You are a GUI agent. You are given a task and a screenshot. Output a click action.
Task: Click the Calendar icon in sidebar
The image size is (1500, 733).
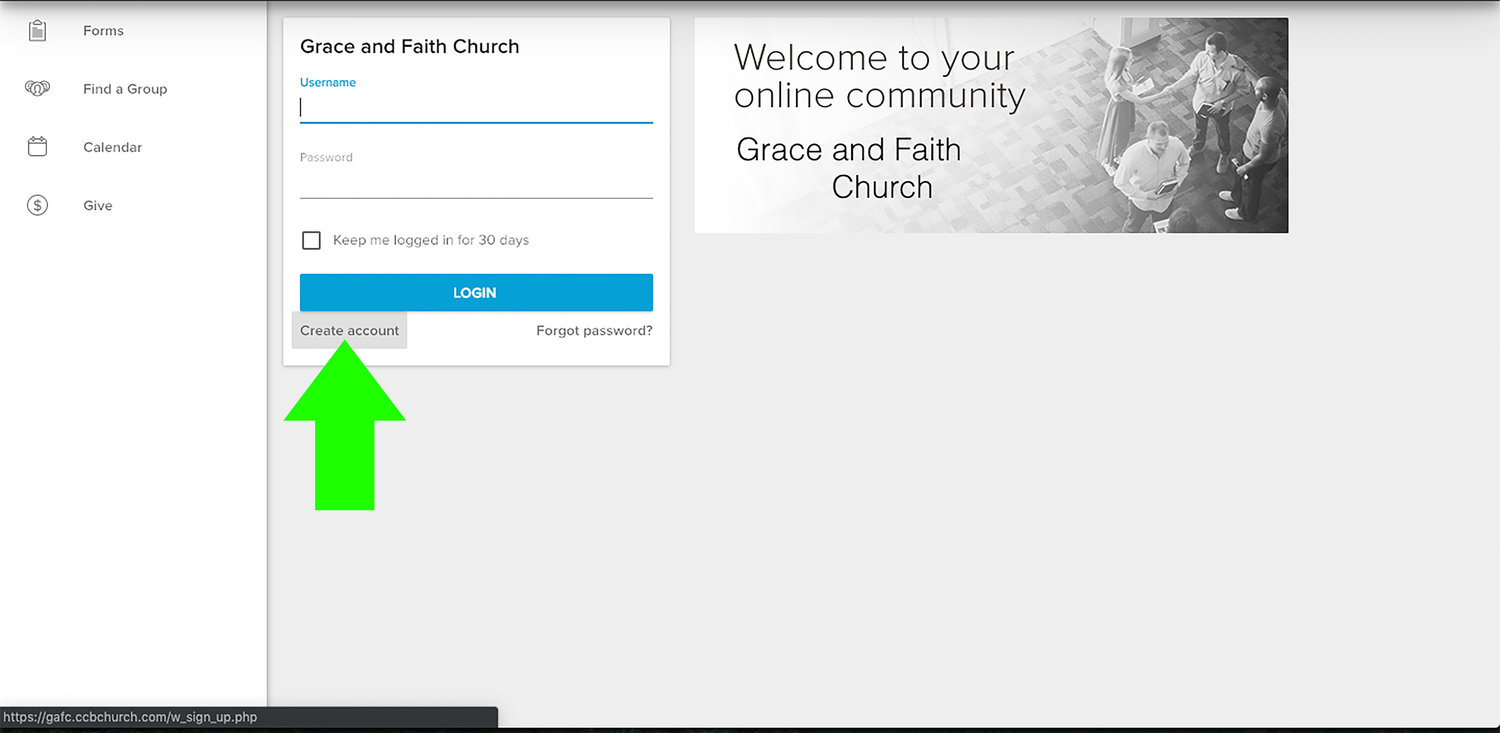(x=37, y=147)
